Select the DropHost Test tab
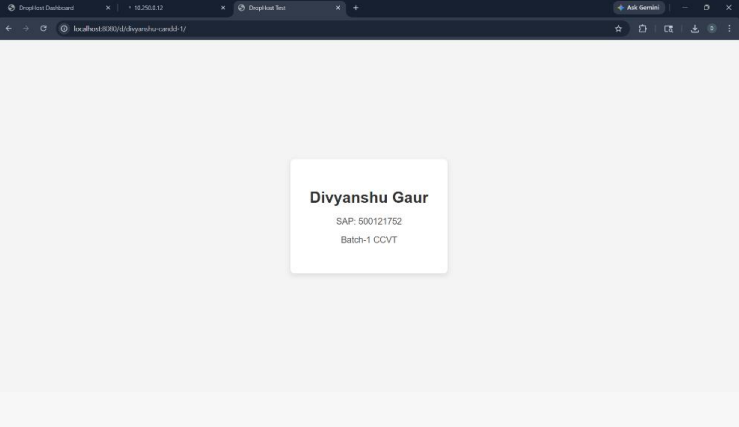Viewport: 739px width, 427px height. pyautogui.click(x=289, y=8)
